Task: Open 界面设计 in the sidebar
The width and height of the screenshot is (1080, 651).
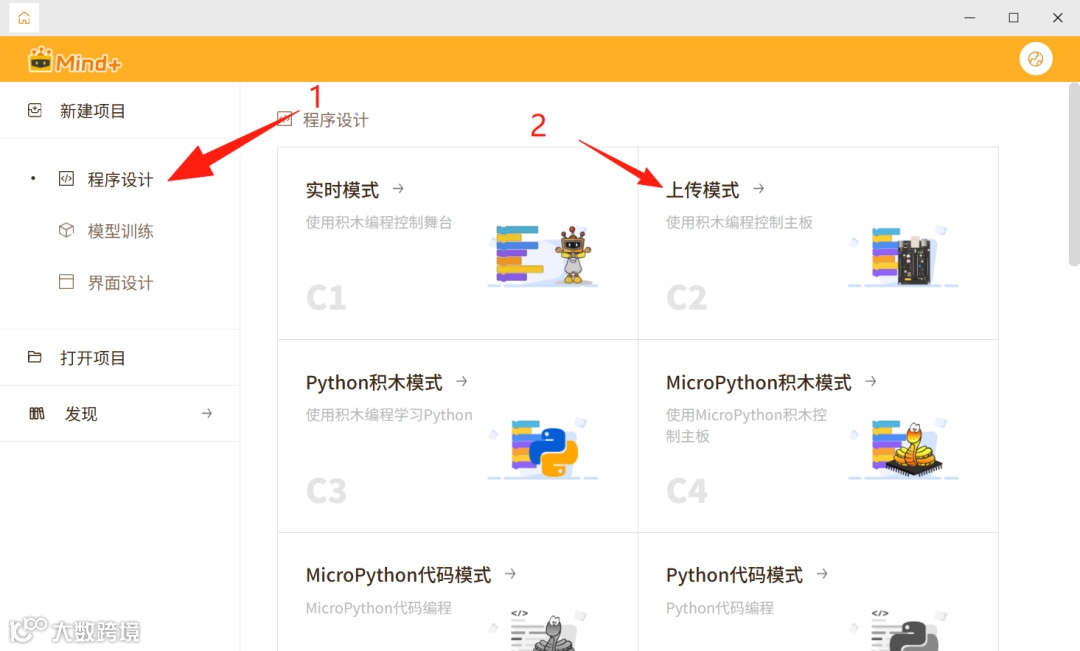Action: click(121, 282)
